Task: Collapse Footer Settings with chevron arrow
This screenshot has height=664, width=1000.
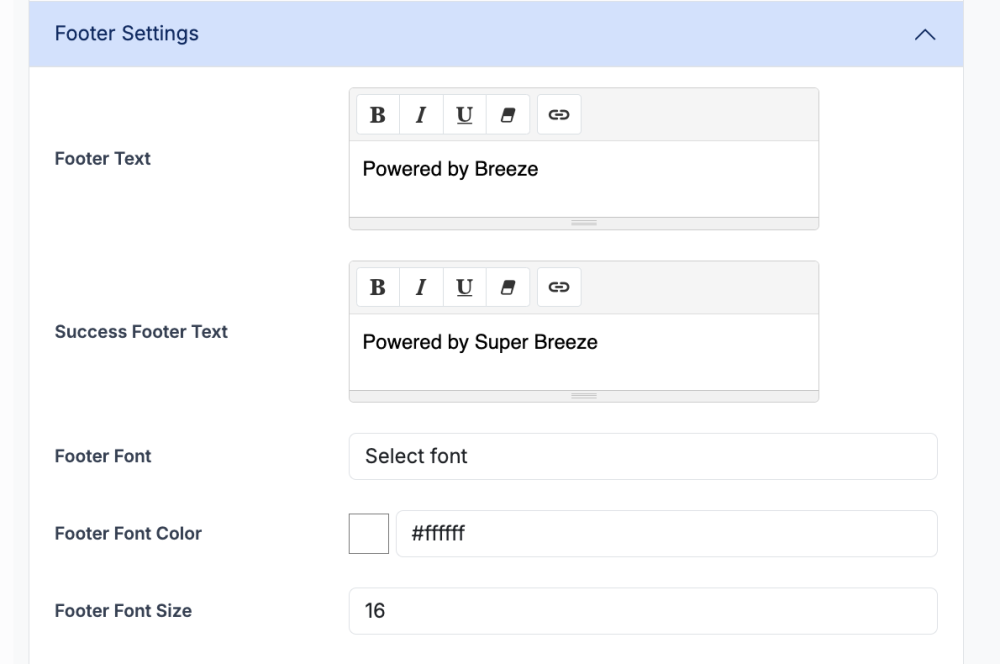Action: [925, 34]
